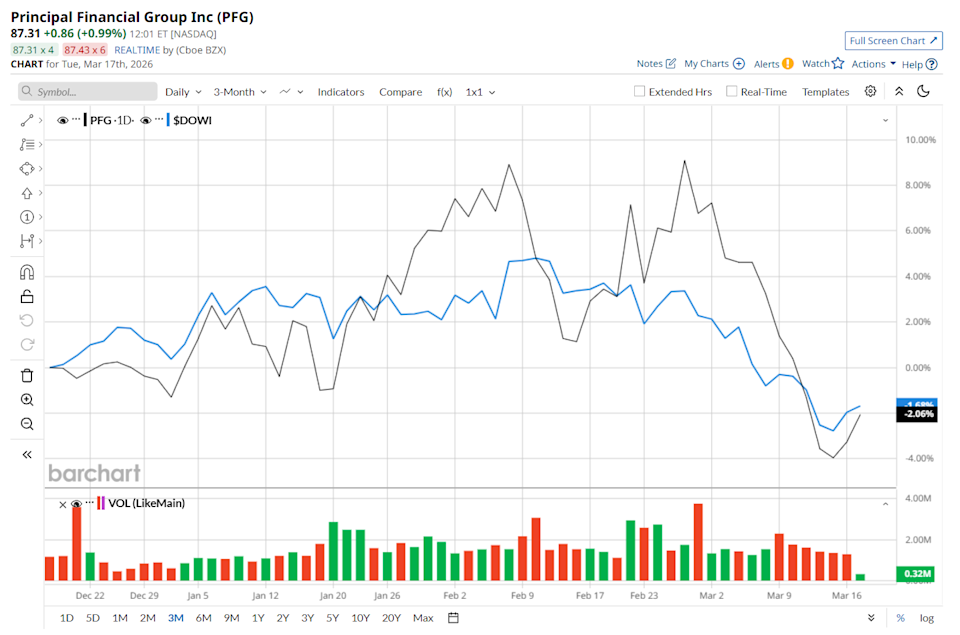The width and height of the screenshot is (960, 635).
Task: Open the Templates link
Action: 825,92
